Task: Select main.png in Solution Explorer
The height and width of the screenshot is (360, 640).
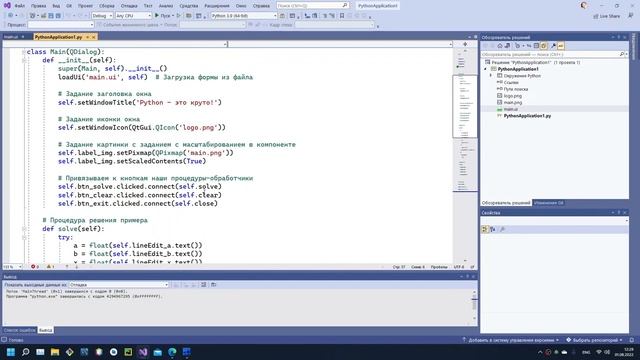Action: (512, 102)
